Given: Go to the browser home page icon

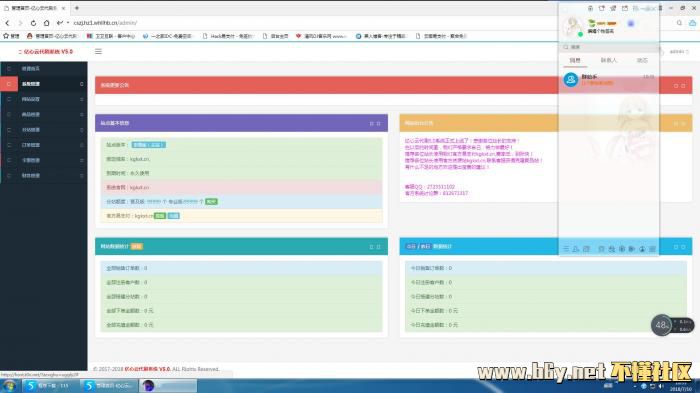Looking at the screenshot, I should 46,23.
